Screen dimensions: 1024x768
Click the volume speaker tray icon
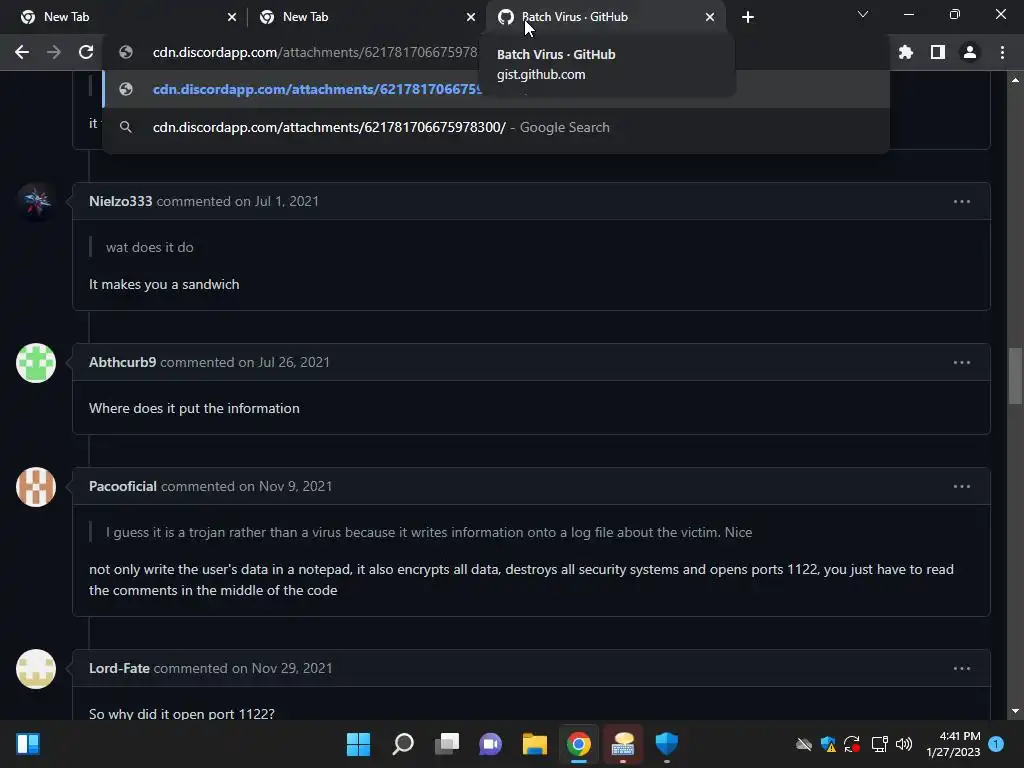pos(904,744)
